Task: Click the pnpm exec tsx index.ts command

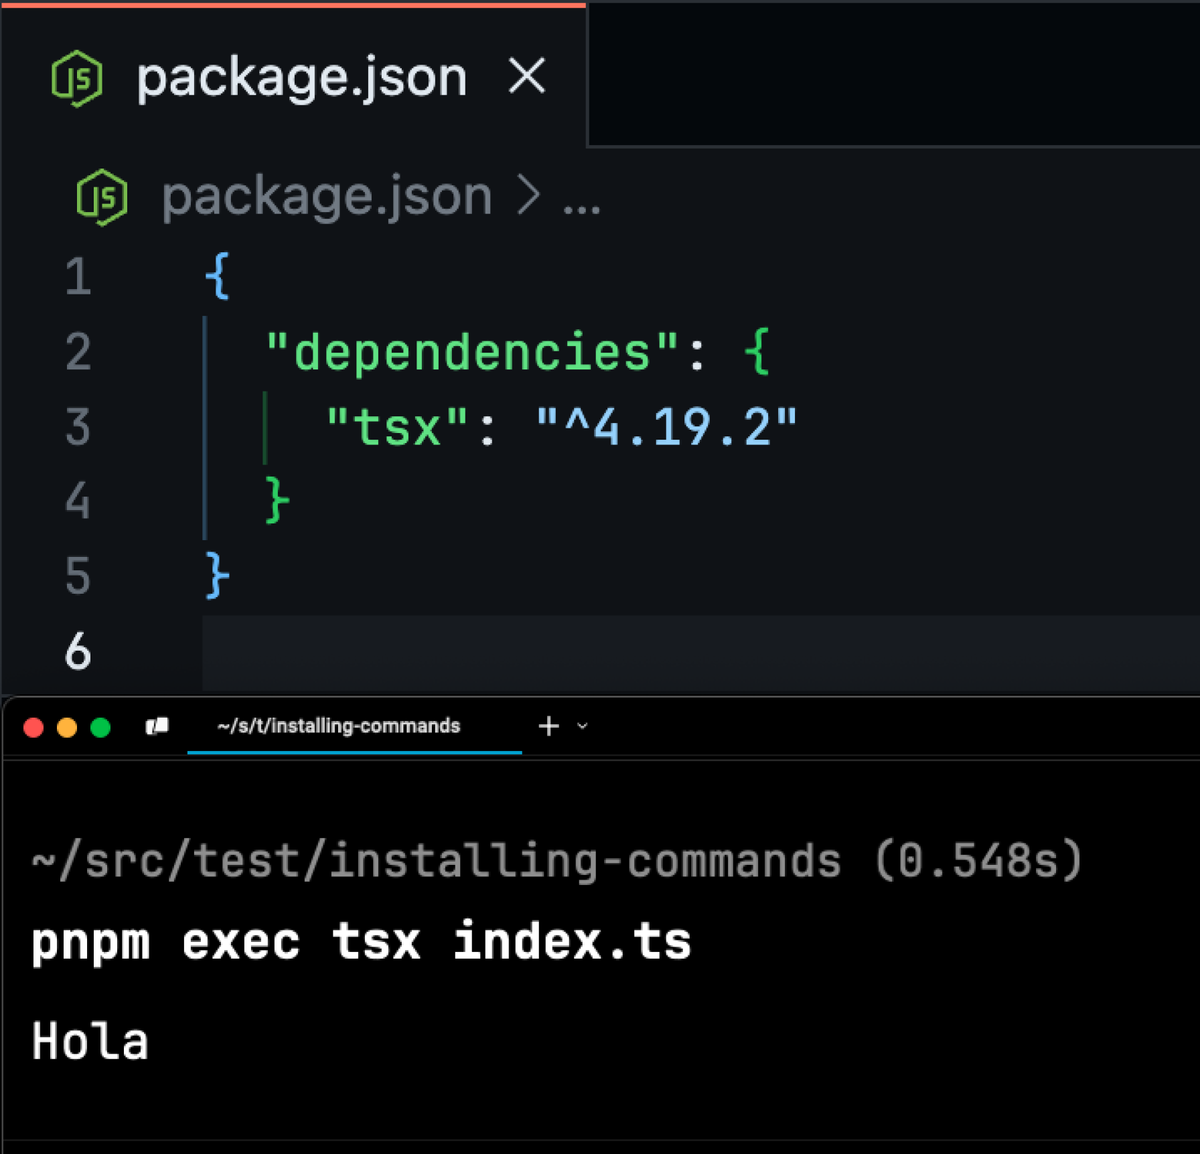Action: pos(361,942)
